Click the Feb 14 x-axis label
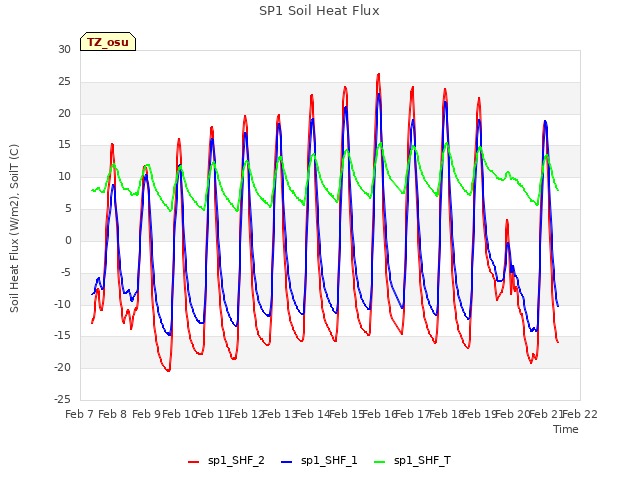640x480 pixels. click(313, 414)
